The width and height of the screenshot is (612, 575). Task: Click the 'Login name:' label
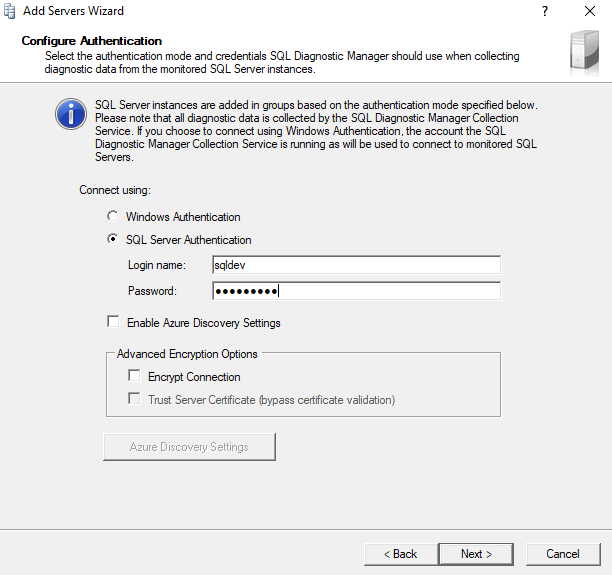pyautogui.click(x=157, y=265)
